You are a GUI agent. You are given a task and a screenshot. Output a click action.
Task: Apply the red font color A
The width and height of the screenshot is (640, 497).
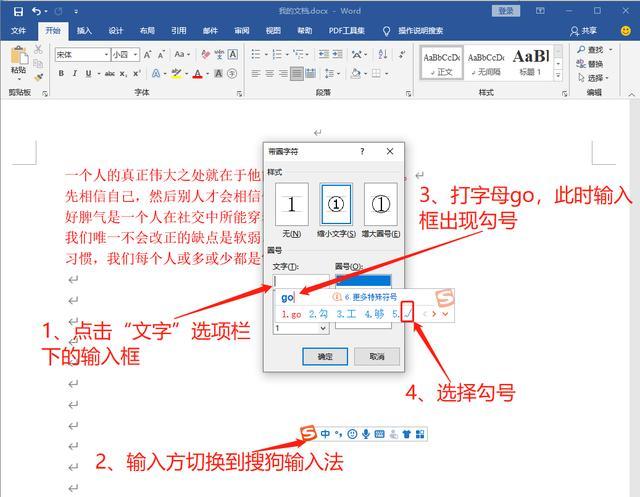[x=198, y=74]
